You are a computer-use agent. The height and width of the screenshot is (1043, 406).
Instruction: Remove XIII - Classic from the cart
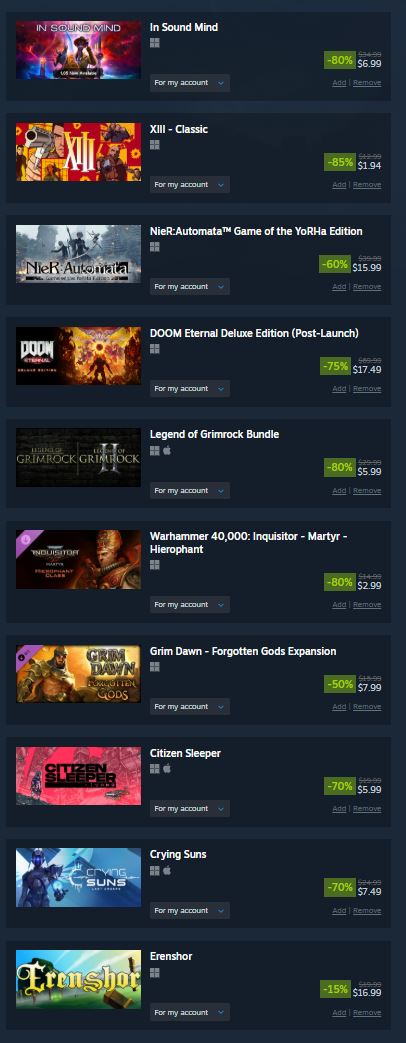(367, 185)
